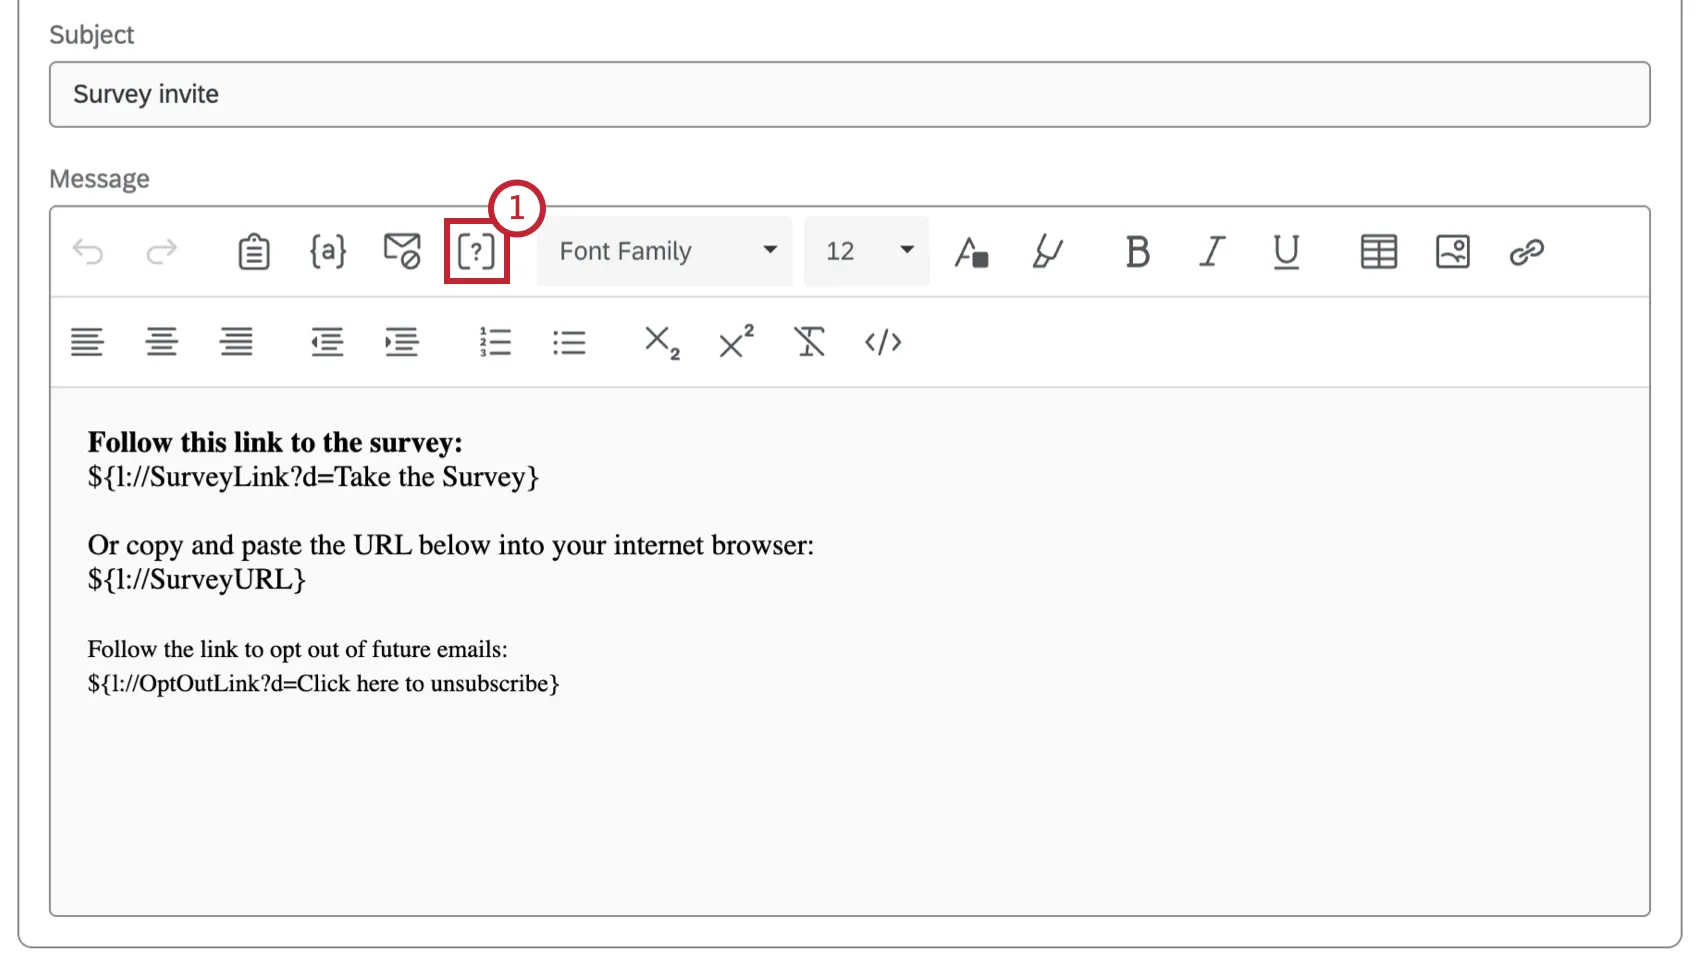This screenshot has width=1700, height=978.
Task: Click the paste clipboard icon
Action: pyautogui.click(x=254, y=252)
